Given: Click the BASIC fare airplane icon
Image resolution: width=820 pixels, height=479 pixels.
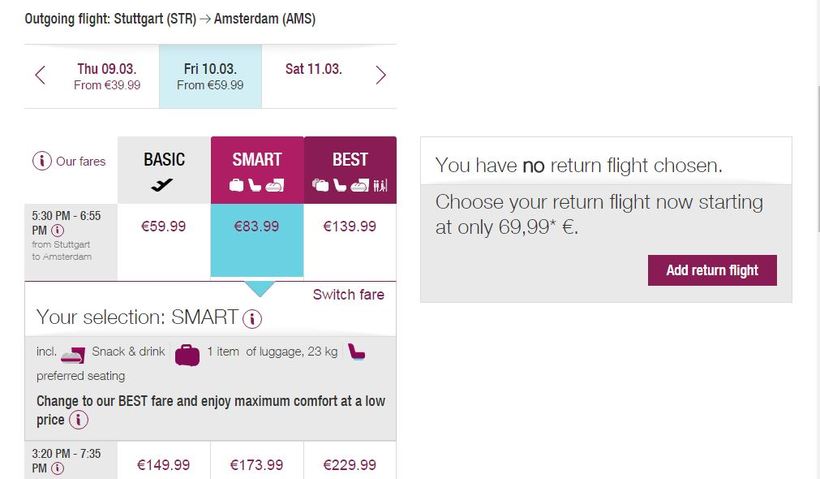Looking at the screenshot, I should point(163,185).
